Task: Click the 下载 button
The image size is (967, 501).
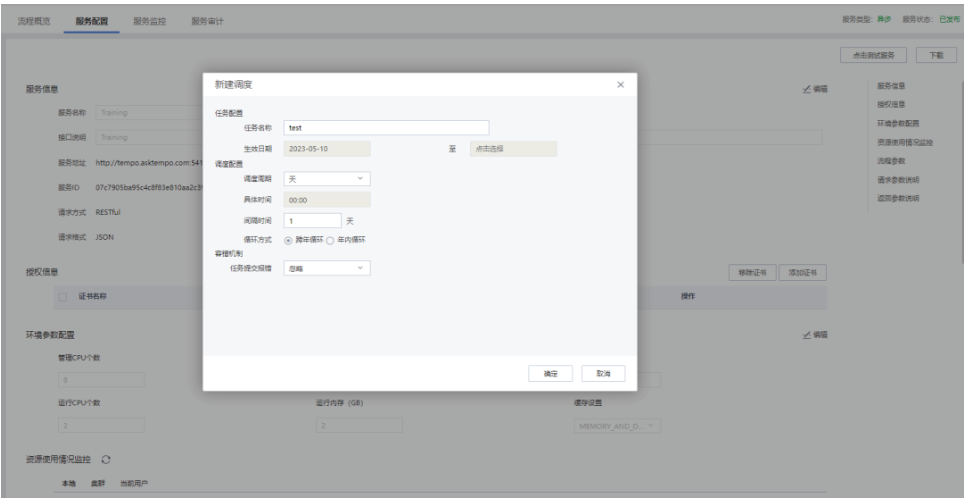Action: pos(936,56)
